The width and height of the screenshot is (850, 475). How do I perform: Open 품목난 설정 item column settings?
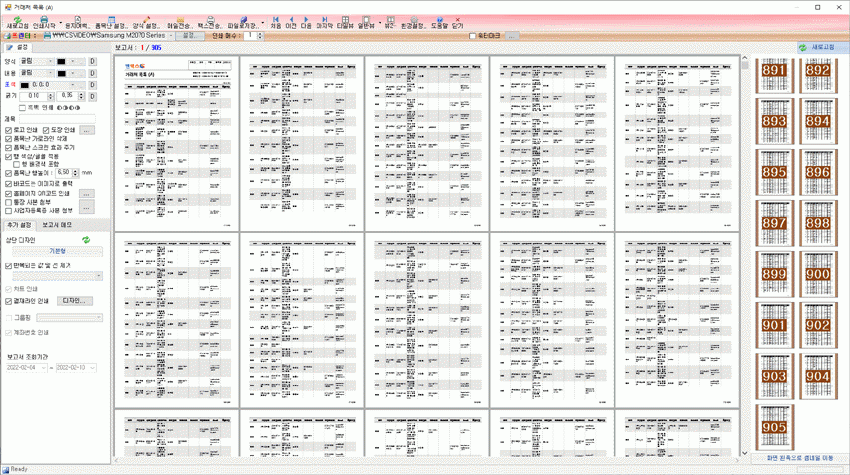pos(111,23)
